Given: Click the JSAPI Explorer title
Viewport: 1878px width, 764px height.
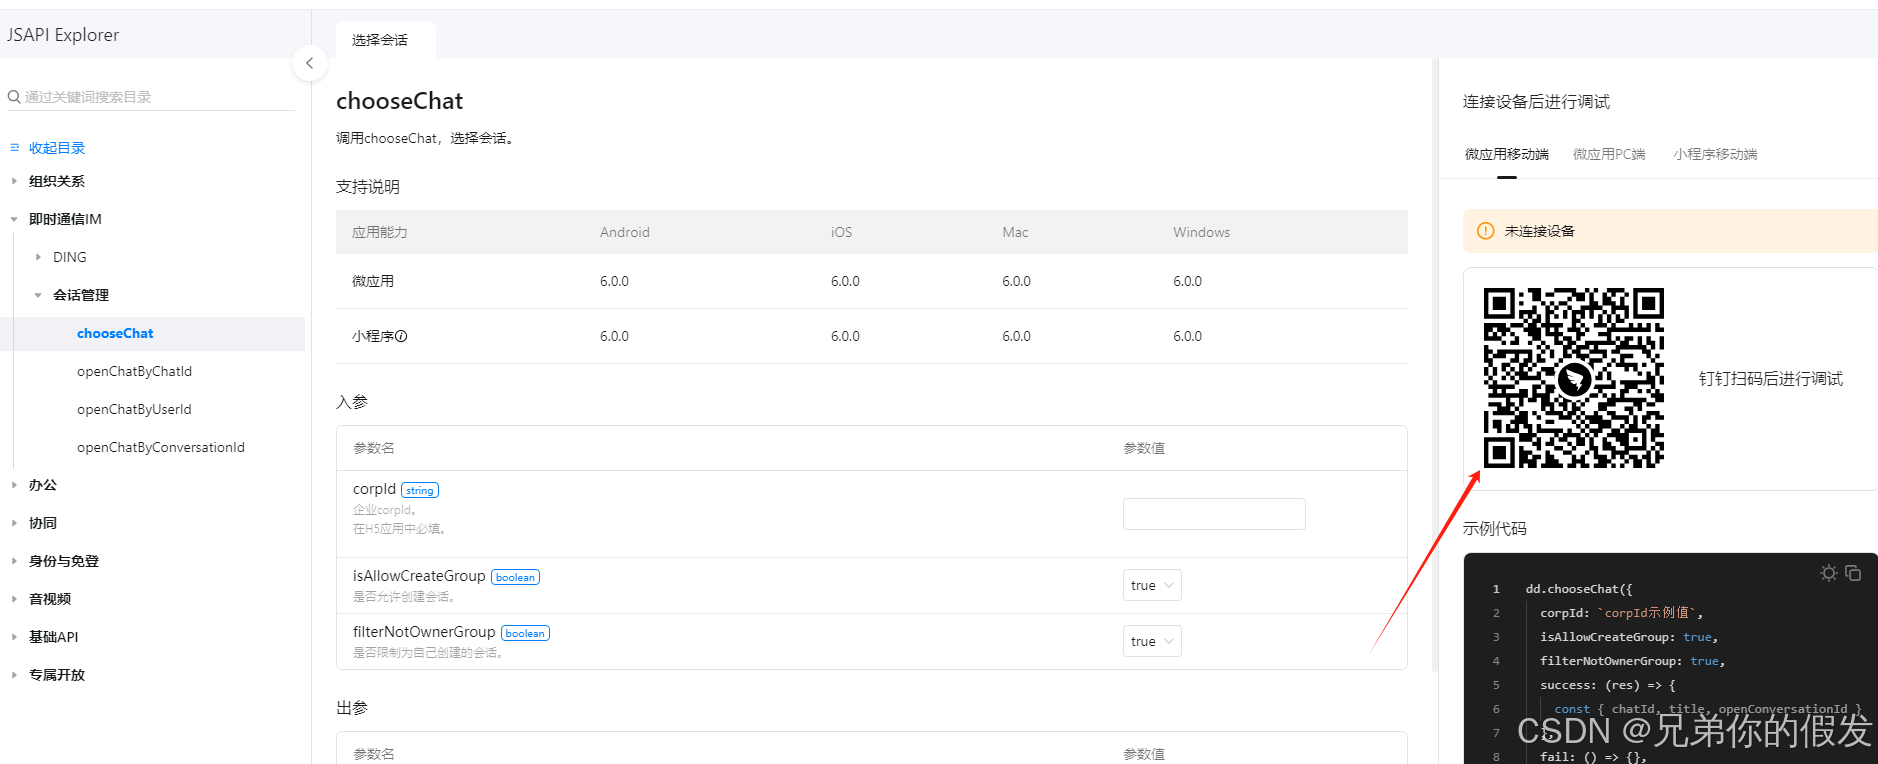Looking at the screenshot, I should [63, 35].
